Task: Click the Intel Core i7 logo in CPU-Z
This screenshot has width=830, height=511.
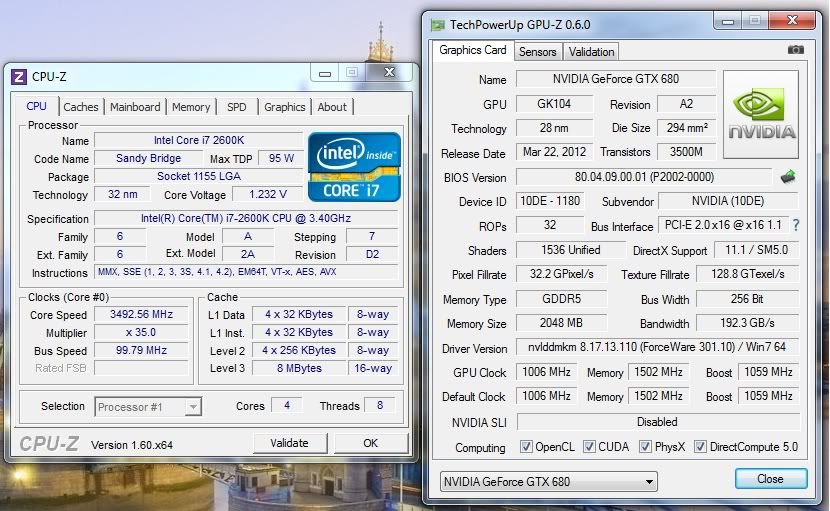Action: pyautogui.click(x=354, y=167)
